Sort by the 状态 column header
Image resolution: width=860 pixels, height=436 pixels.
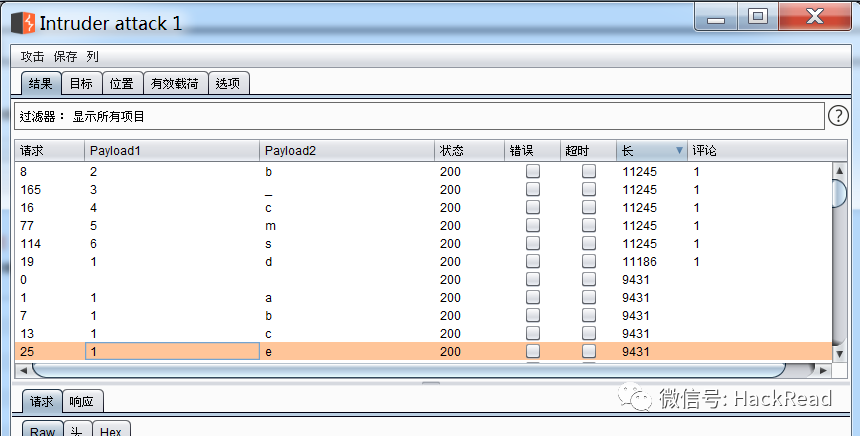(x=469, y=151)
